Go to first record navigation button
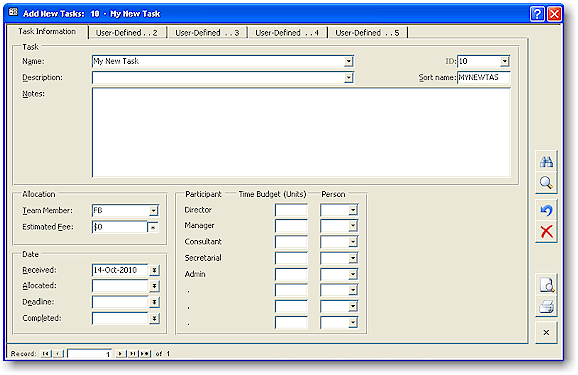Viewport: 578px width, 375px height. pyautogui.click(x=46, y=354)
